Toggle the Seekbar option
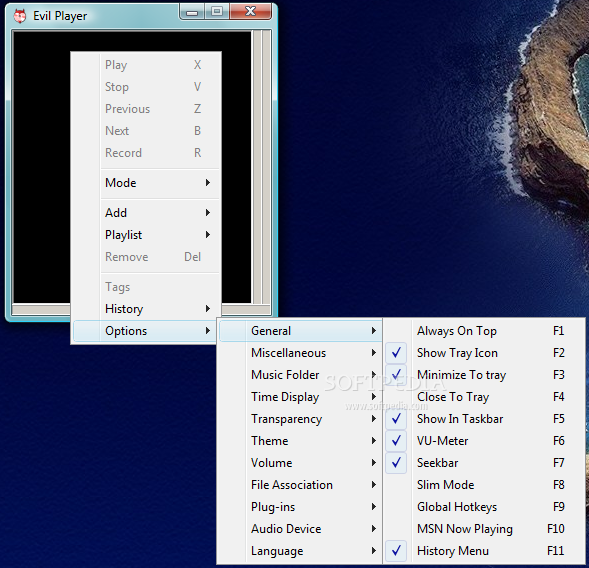This screenshot has height=568, width=589. tap(485, 462)
